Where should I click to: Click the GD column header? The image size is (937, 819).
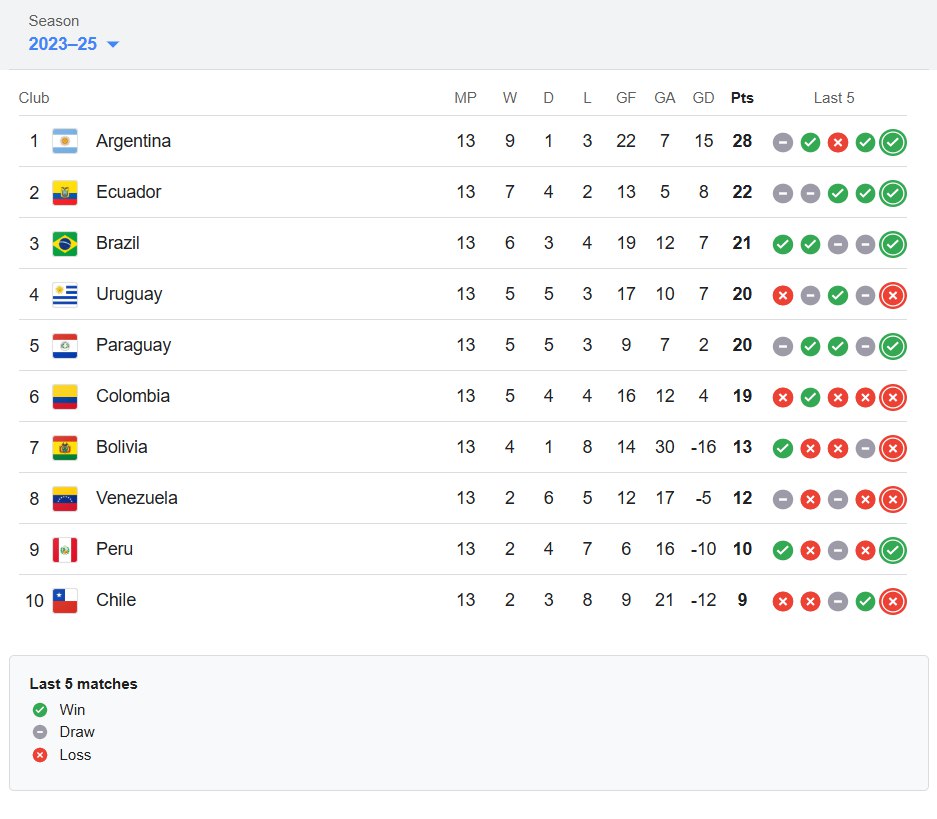click(704, 98)
